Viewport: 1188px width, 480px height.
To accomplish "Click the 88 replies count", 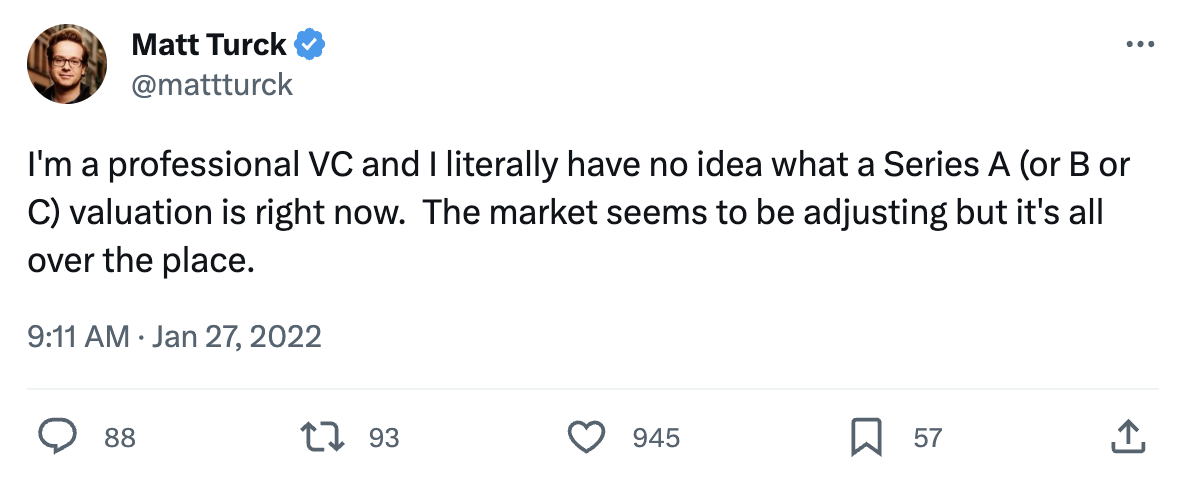I will [x=120, y=438].
